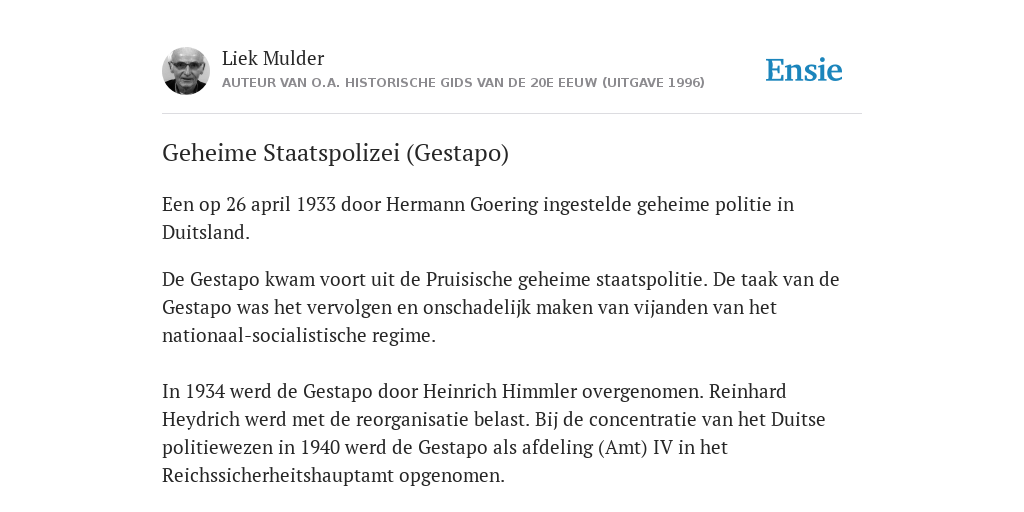The width and height of the screenshot is (1024, 512).
Task: Click the name Reinhard Heydrich
Action: (748, 391)
